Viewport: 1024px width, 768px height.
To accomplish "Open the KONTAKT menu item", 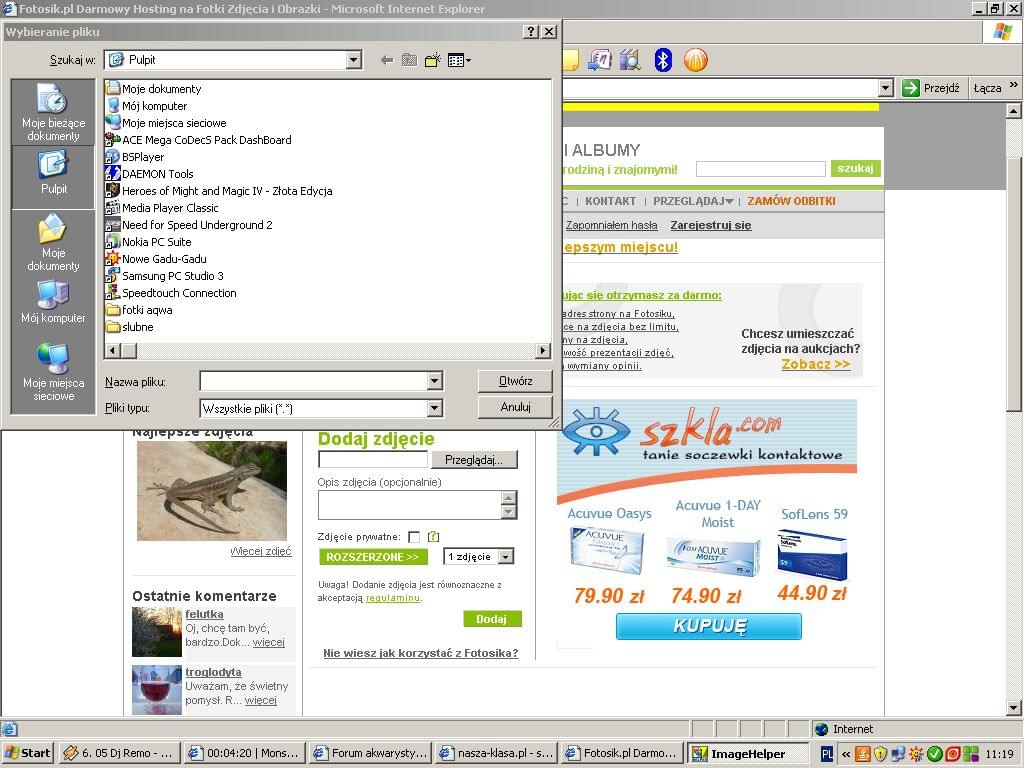I will point(611,201).
